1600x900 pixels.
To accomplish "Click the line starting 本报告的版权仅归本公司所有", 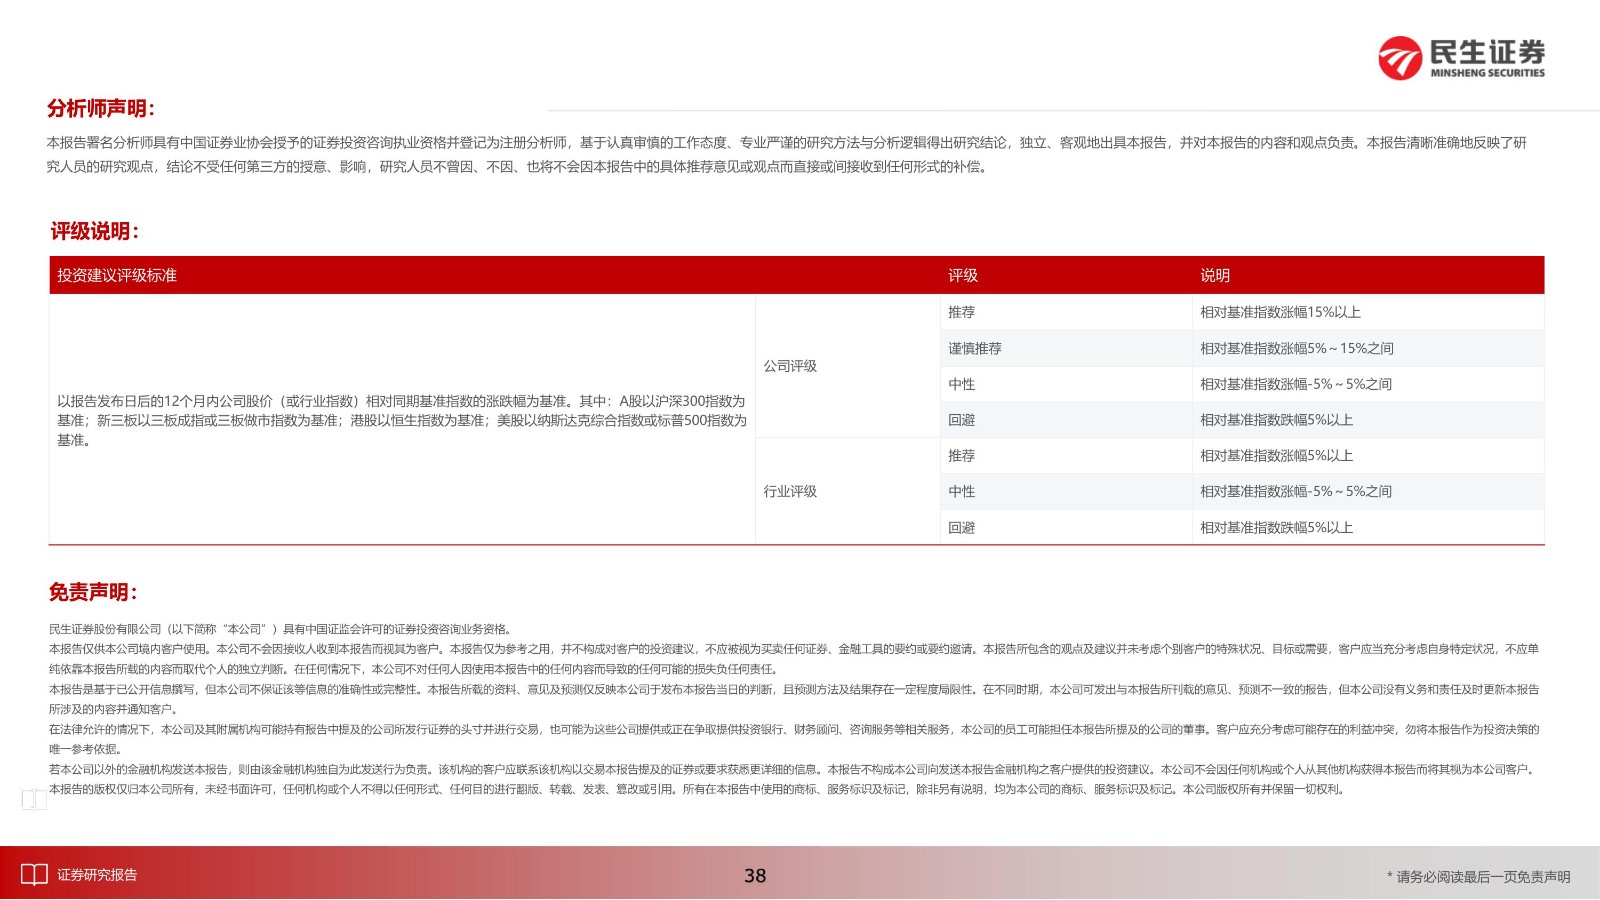I will pos(698,789).
